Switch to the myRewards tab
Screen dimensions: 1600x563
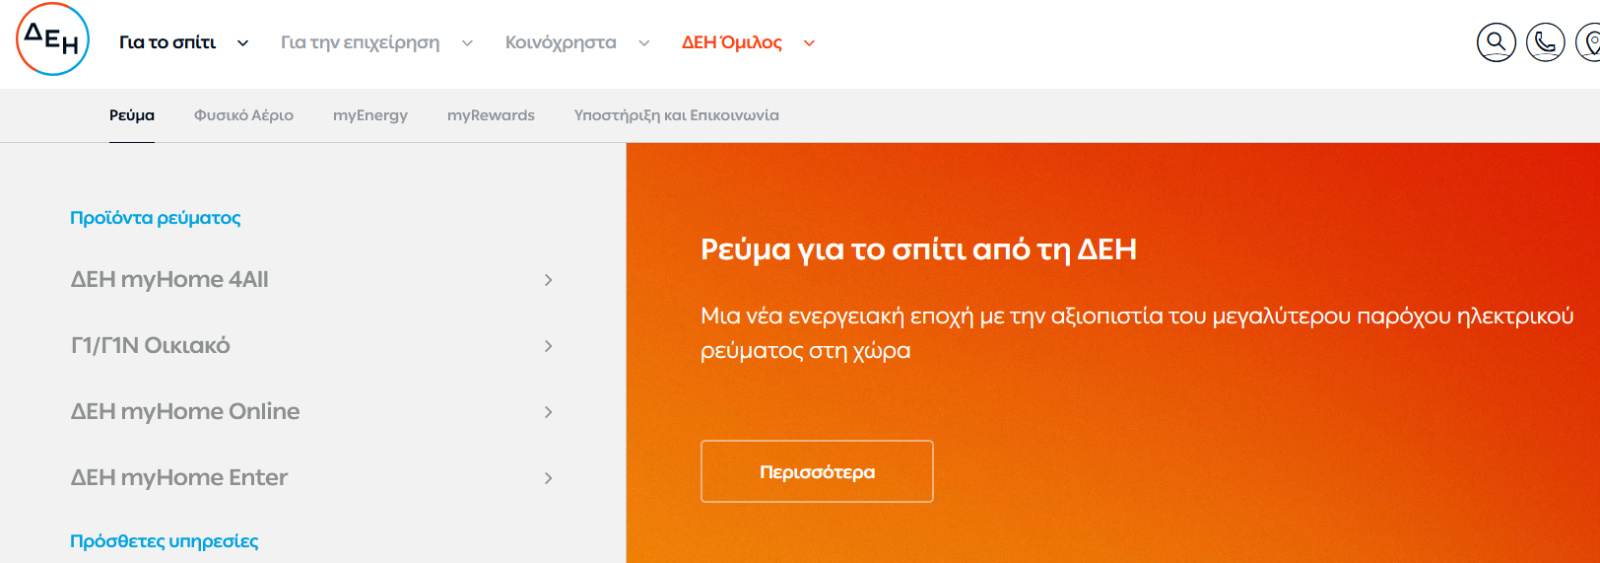pyautogui.click(x=491, y=115)
